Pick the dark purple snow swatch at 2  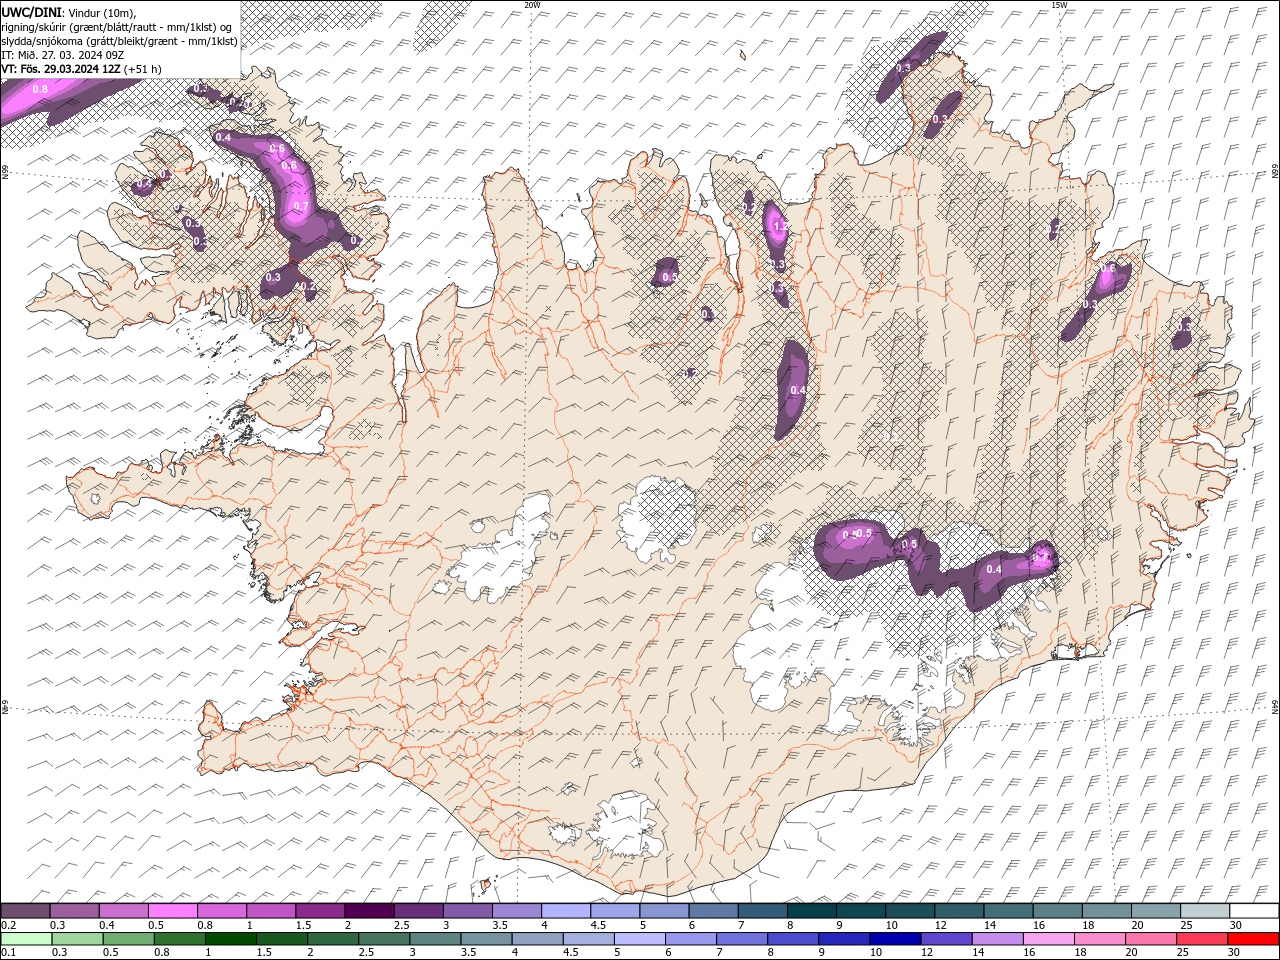tap(368, 911)
